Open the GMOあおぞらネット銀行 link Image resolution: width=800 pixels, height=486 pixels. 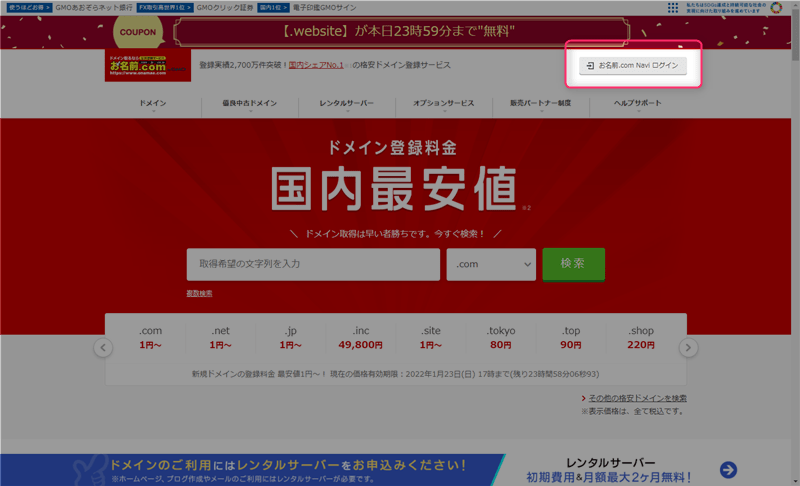click(x=93, y=8)
